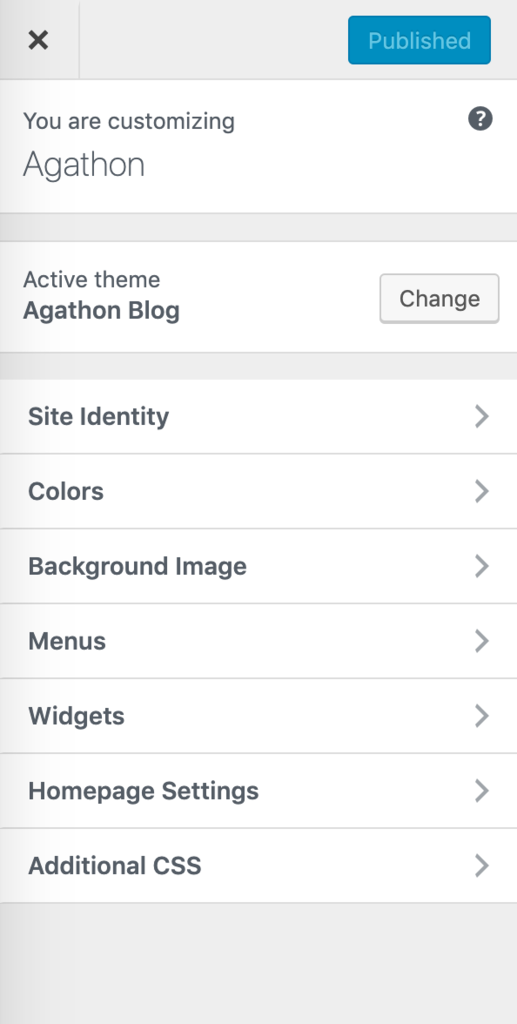This screenshot has height=1024, width=517.
Task: Click the Agathon Blog theme name
Action: [101, 311]
